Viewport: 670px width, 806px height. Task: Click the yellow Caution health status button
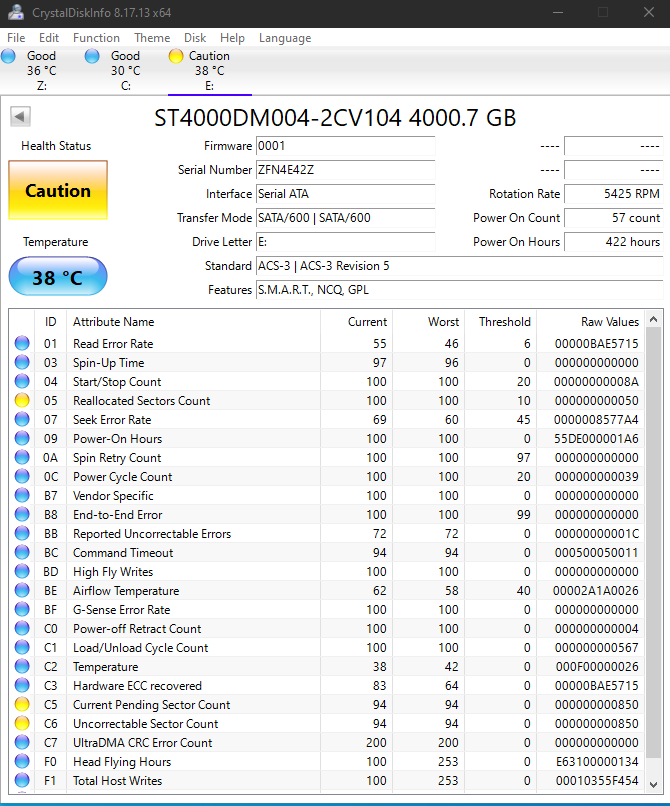(x=58, y=190)
